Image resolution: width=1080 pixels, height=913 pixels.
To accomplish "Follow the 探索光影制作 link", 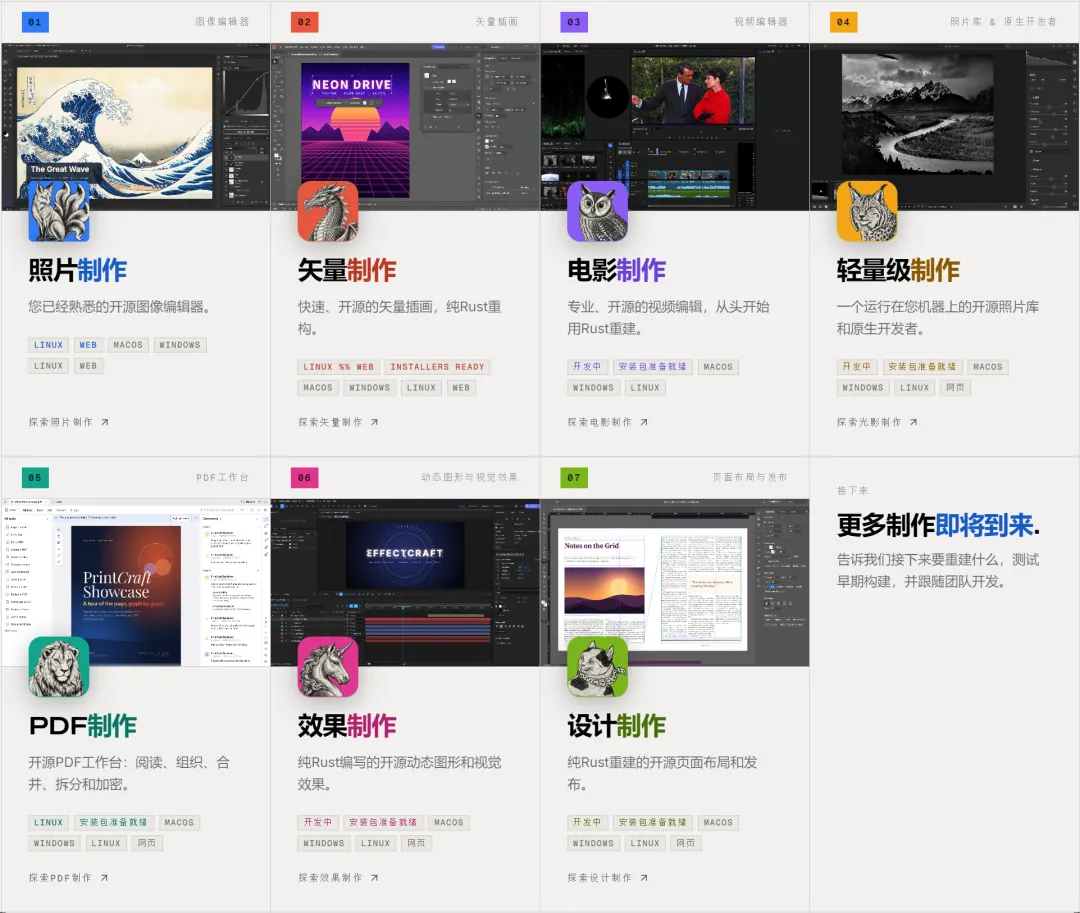I will 876,422.
